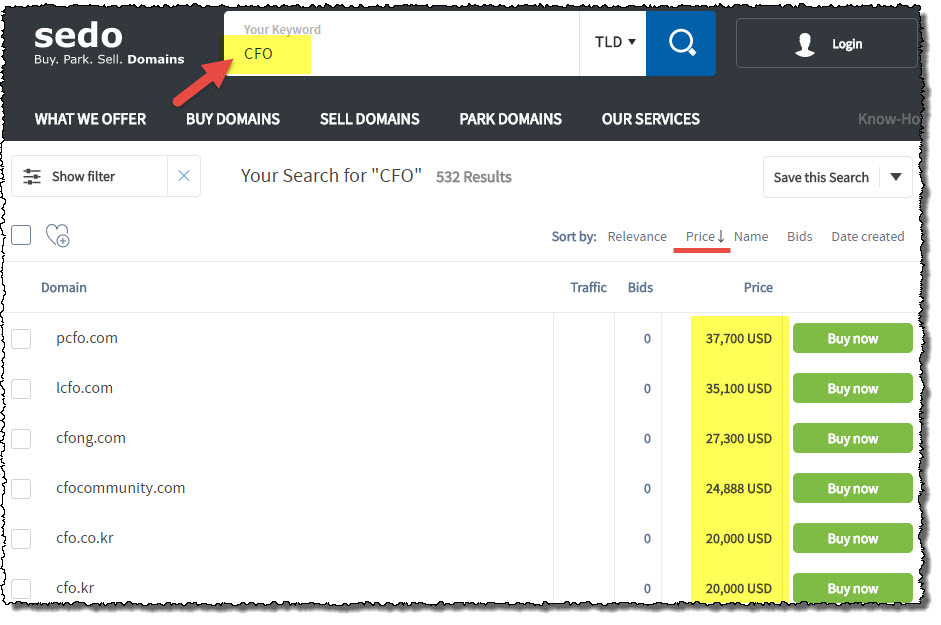Check the box for cfo.co.kr
941x625 pixels.
[x=21, y=539]
